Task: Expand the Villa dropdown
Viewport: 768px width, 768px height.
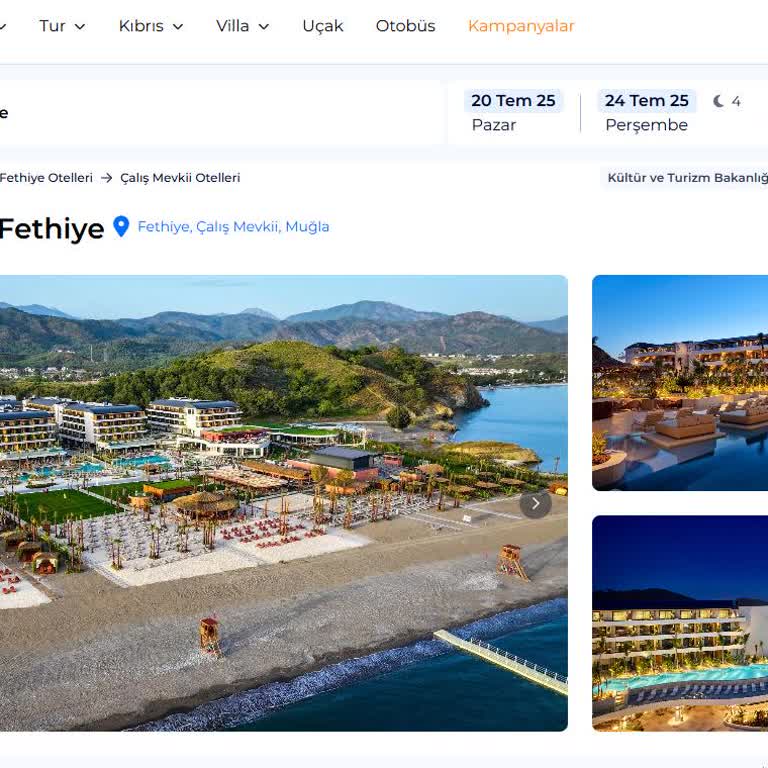Action: (243, 26)
